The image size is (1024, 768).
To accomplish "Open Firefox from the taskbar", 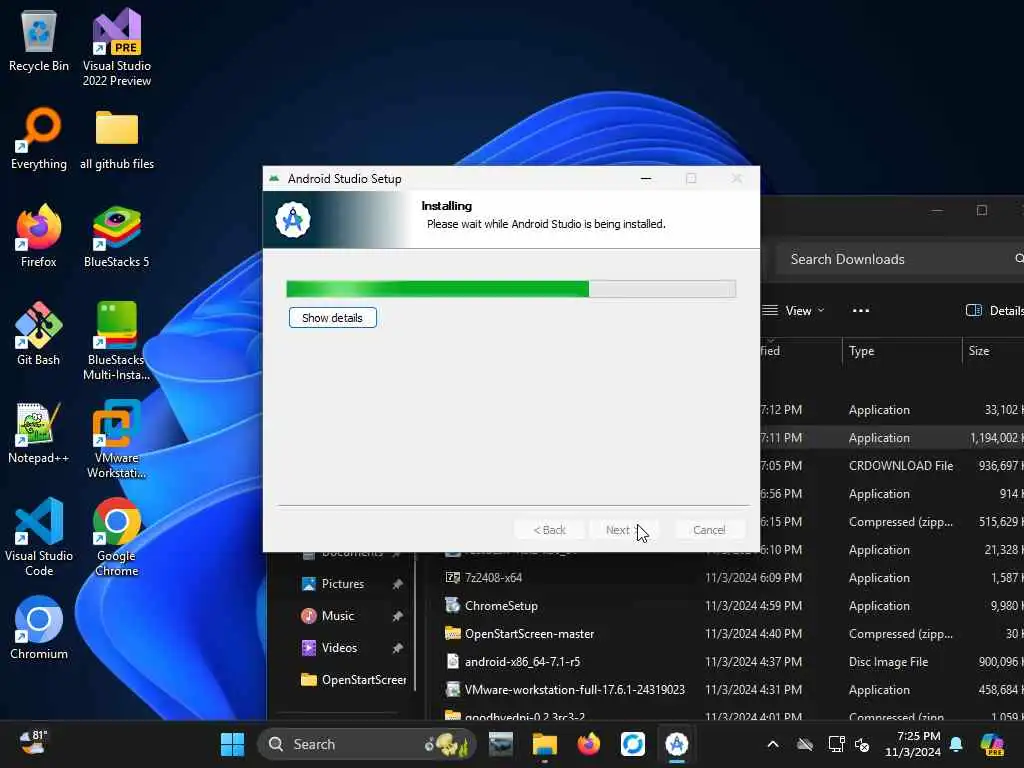I will click(588, 744).
